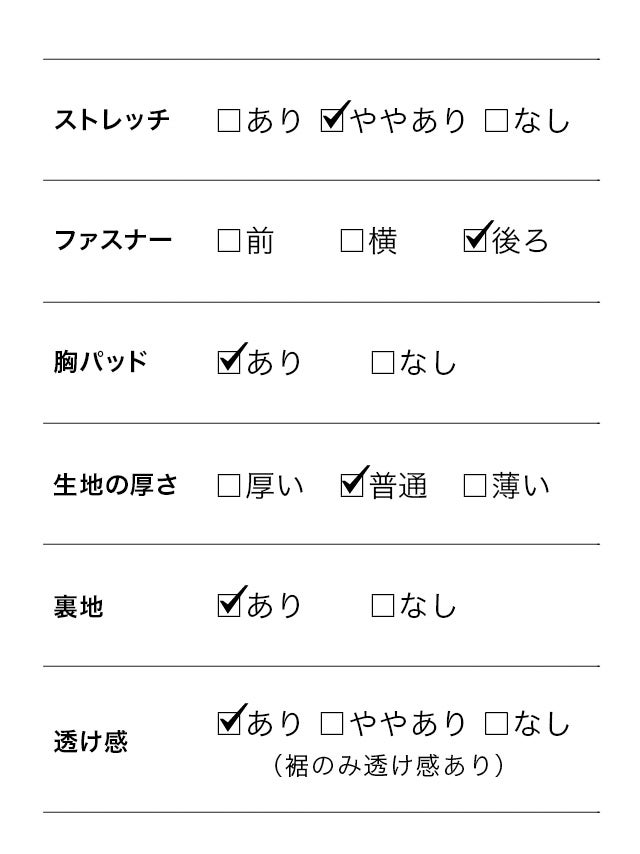The width and height of the screenshot is (640, 854).
Task: Uncheck the 透け感 あり checkbox
Action: [229, 722]
